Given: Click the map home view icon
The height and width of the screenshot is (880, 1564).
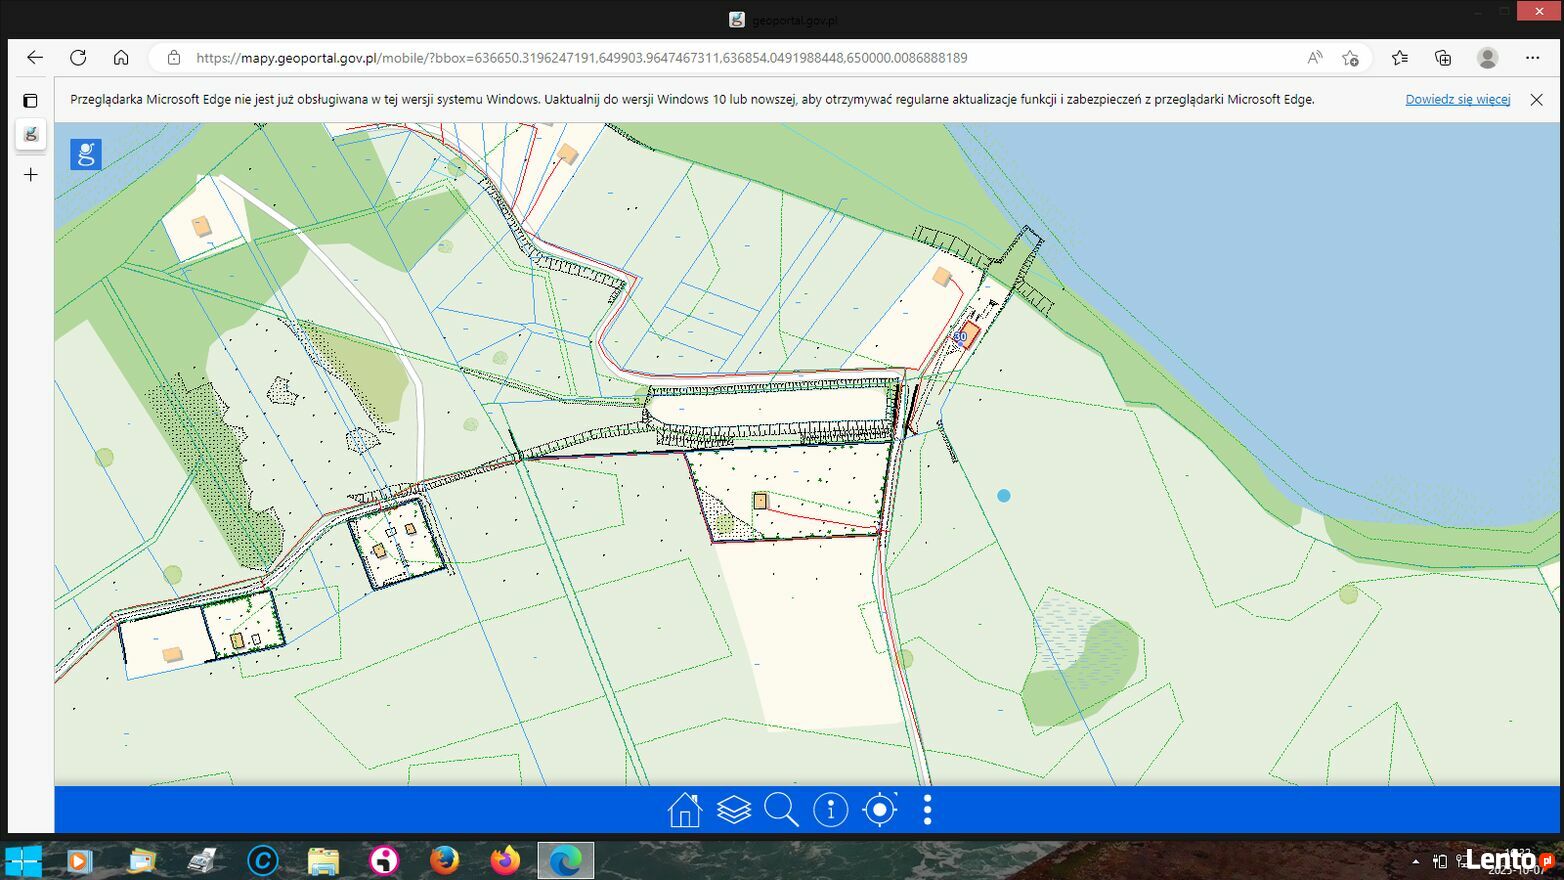Looking at the screenshot, I should click(x=684, y=809).
